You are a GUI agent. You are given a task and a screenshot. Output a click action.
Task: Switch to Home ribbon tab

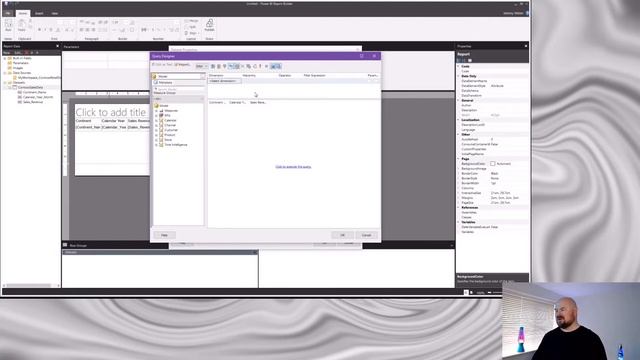point(23,13)
